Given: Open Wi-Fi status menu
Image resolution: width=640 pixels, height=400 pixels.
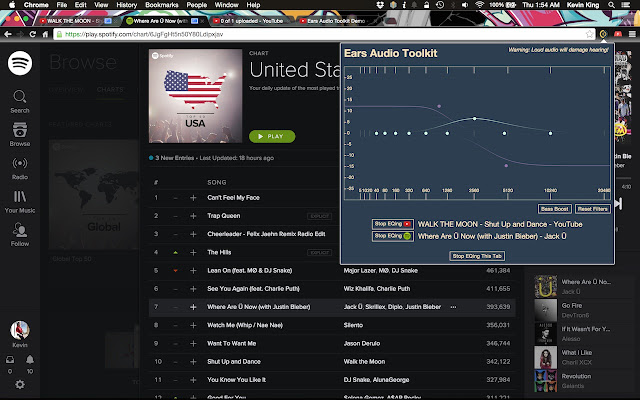Looking at the screenshot, I should coord(480,5).
